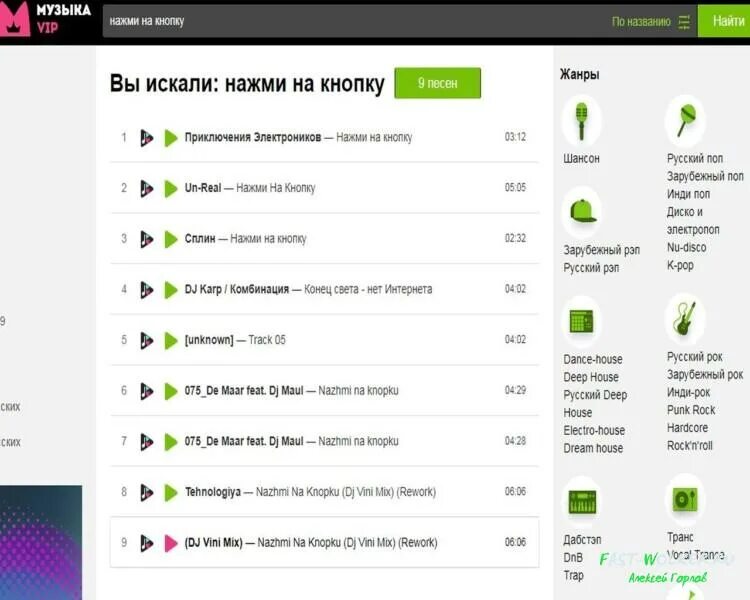Open Русский рэп genre link
The height and width of the screenshot is (600, 750).
coord(591,268)
